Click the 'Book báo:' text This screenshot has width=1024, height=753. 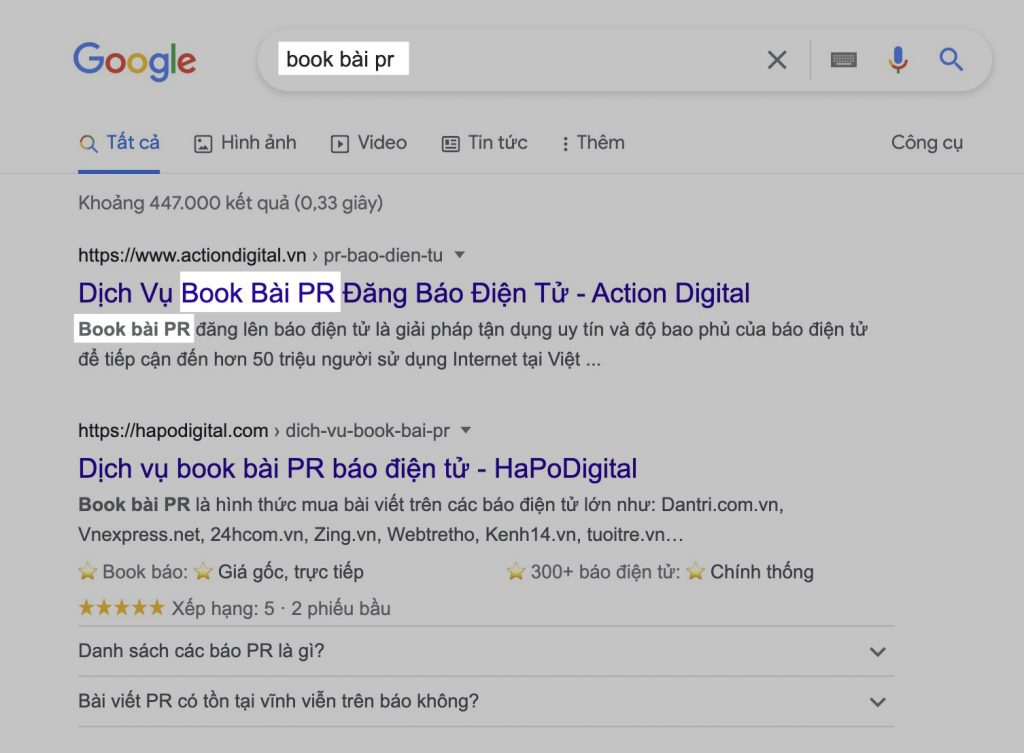pos(145,571)
